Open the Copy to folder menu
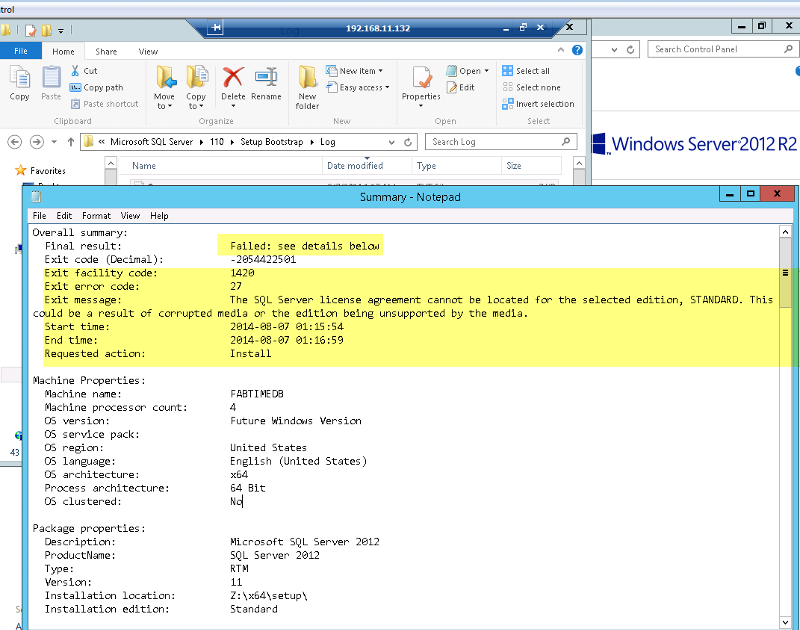Screen dimensions: 800x630 196,87
